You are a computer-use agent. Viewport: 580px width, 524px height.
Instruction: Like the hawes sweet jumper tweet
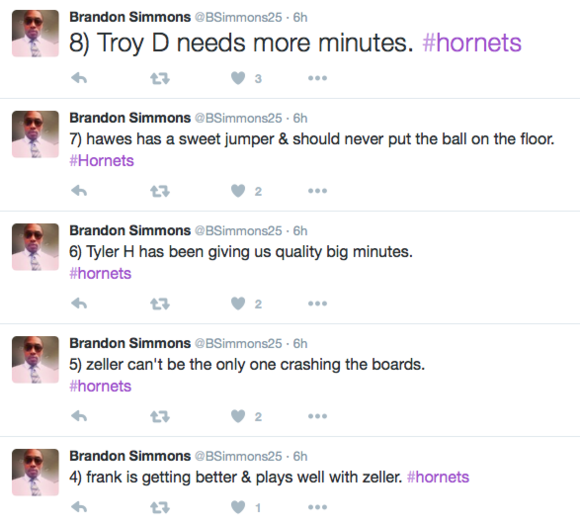(x=238, y=191)
